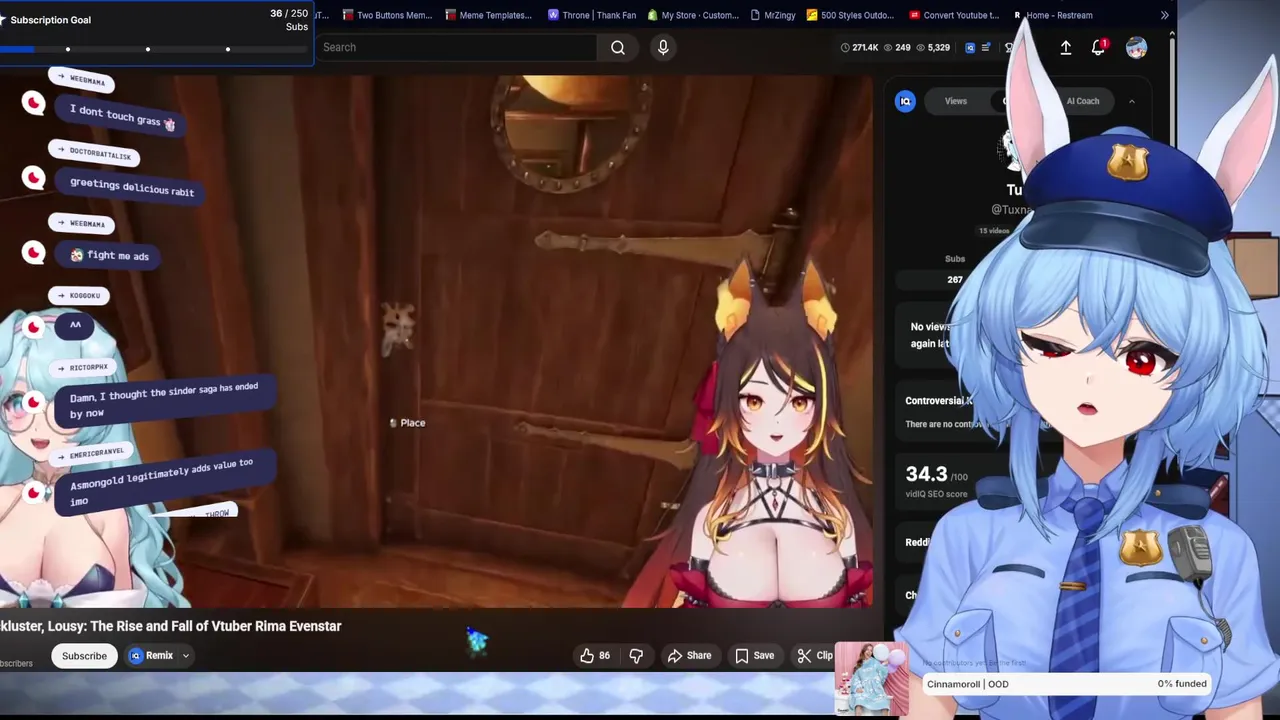Screen dimensions: 1280x720
Task: Open the YouTube notifications bell
Action: [x=1098, y=47]
